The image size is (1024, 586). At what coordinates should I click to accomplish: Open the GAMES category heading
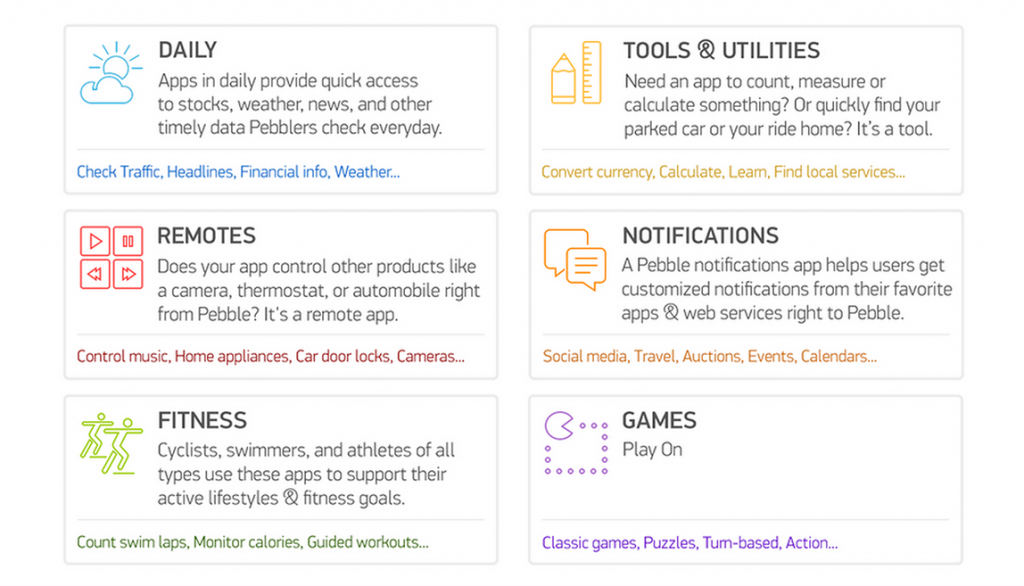[659, 420]
